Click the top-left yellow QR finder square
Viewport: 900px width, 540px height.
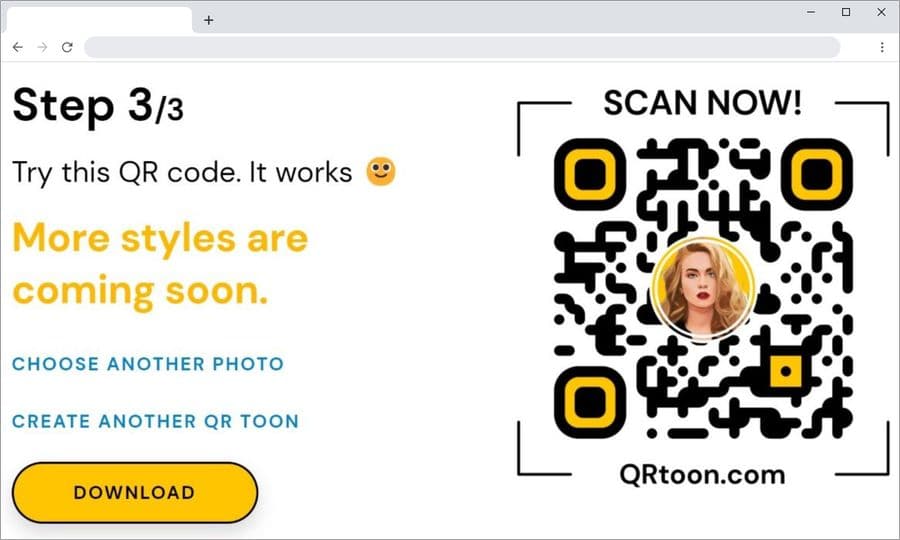(x=590, y=174)
